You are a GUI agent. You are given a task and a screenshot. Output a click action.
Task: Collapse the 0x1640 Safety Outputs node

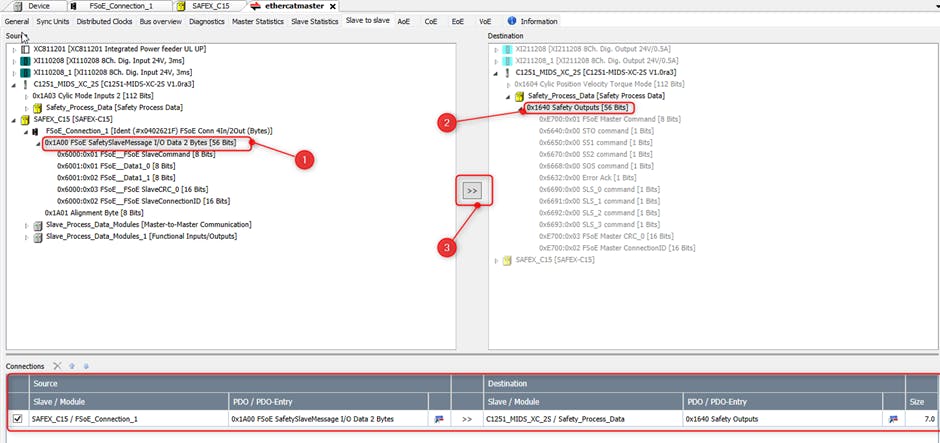[521, 108]
